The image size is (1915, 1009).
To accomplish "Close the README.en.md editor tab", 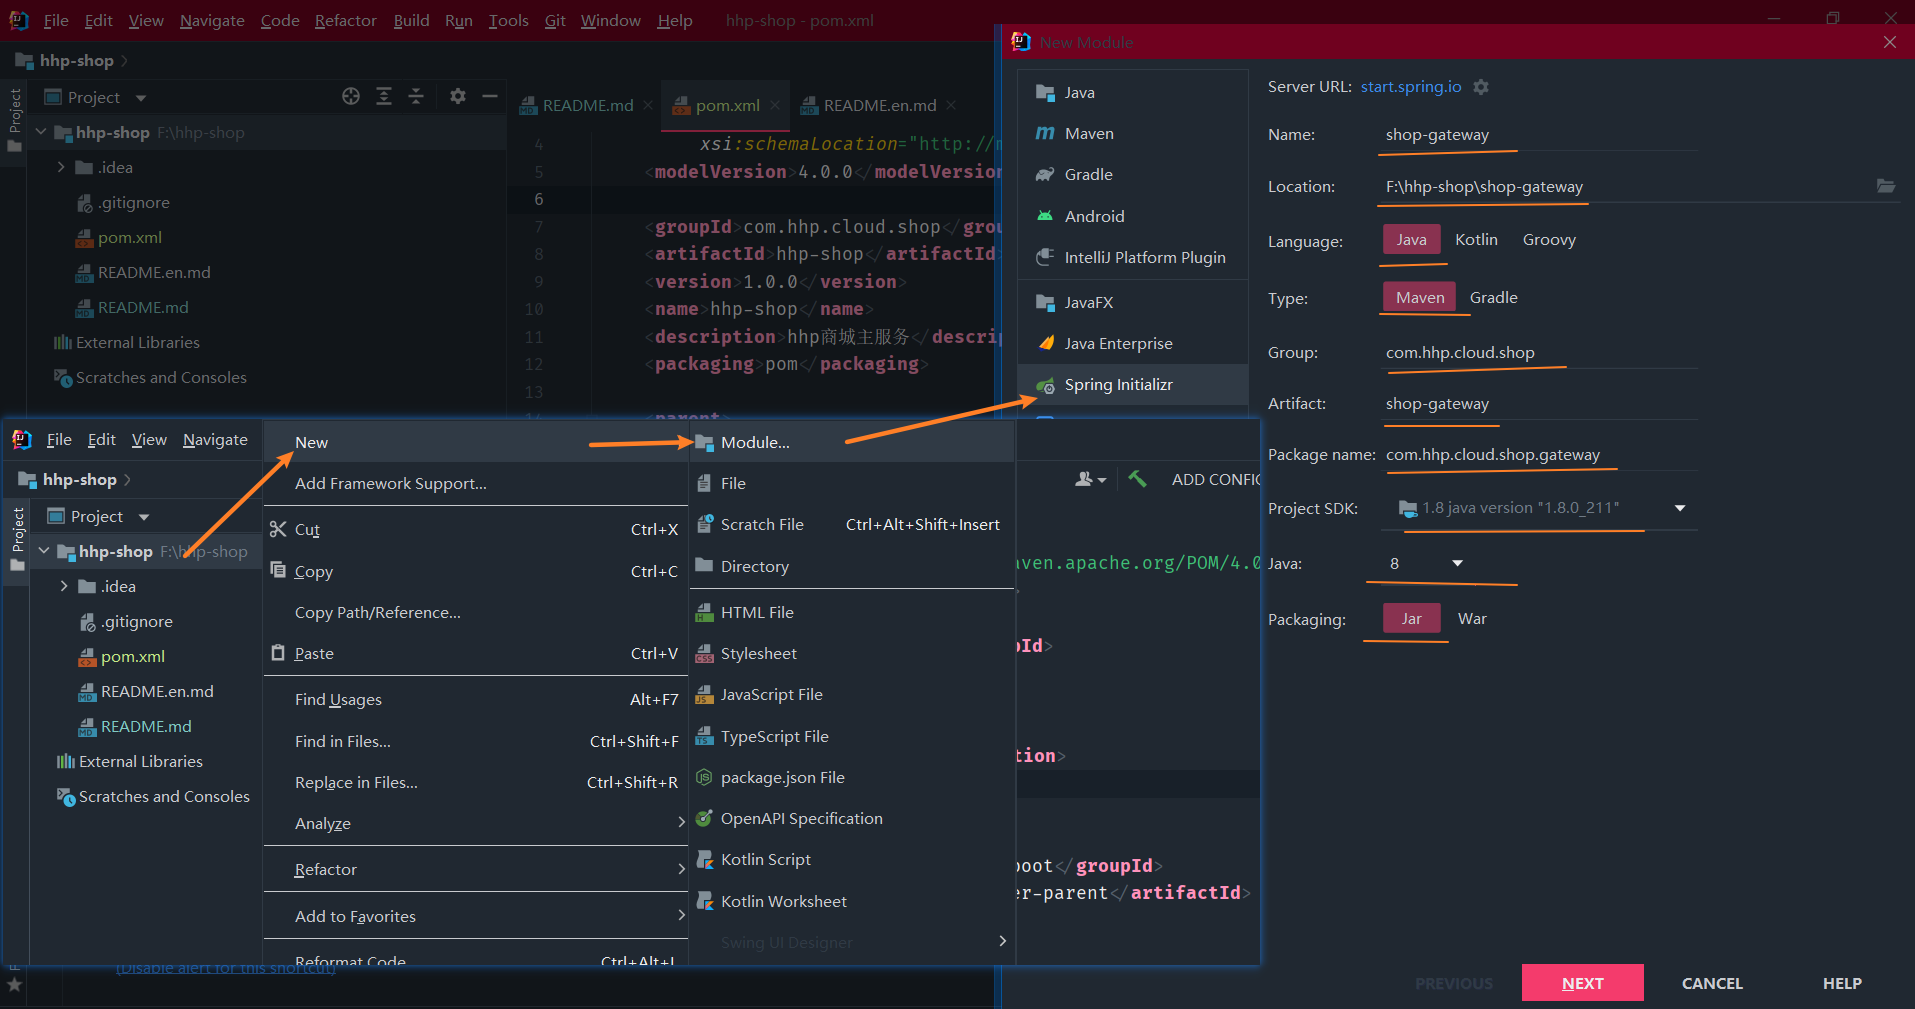I will coord(951,105).
